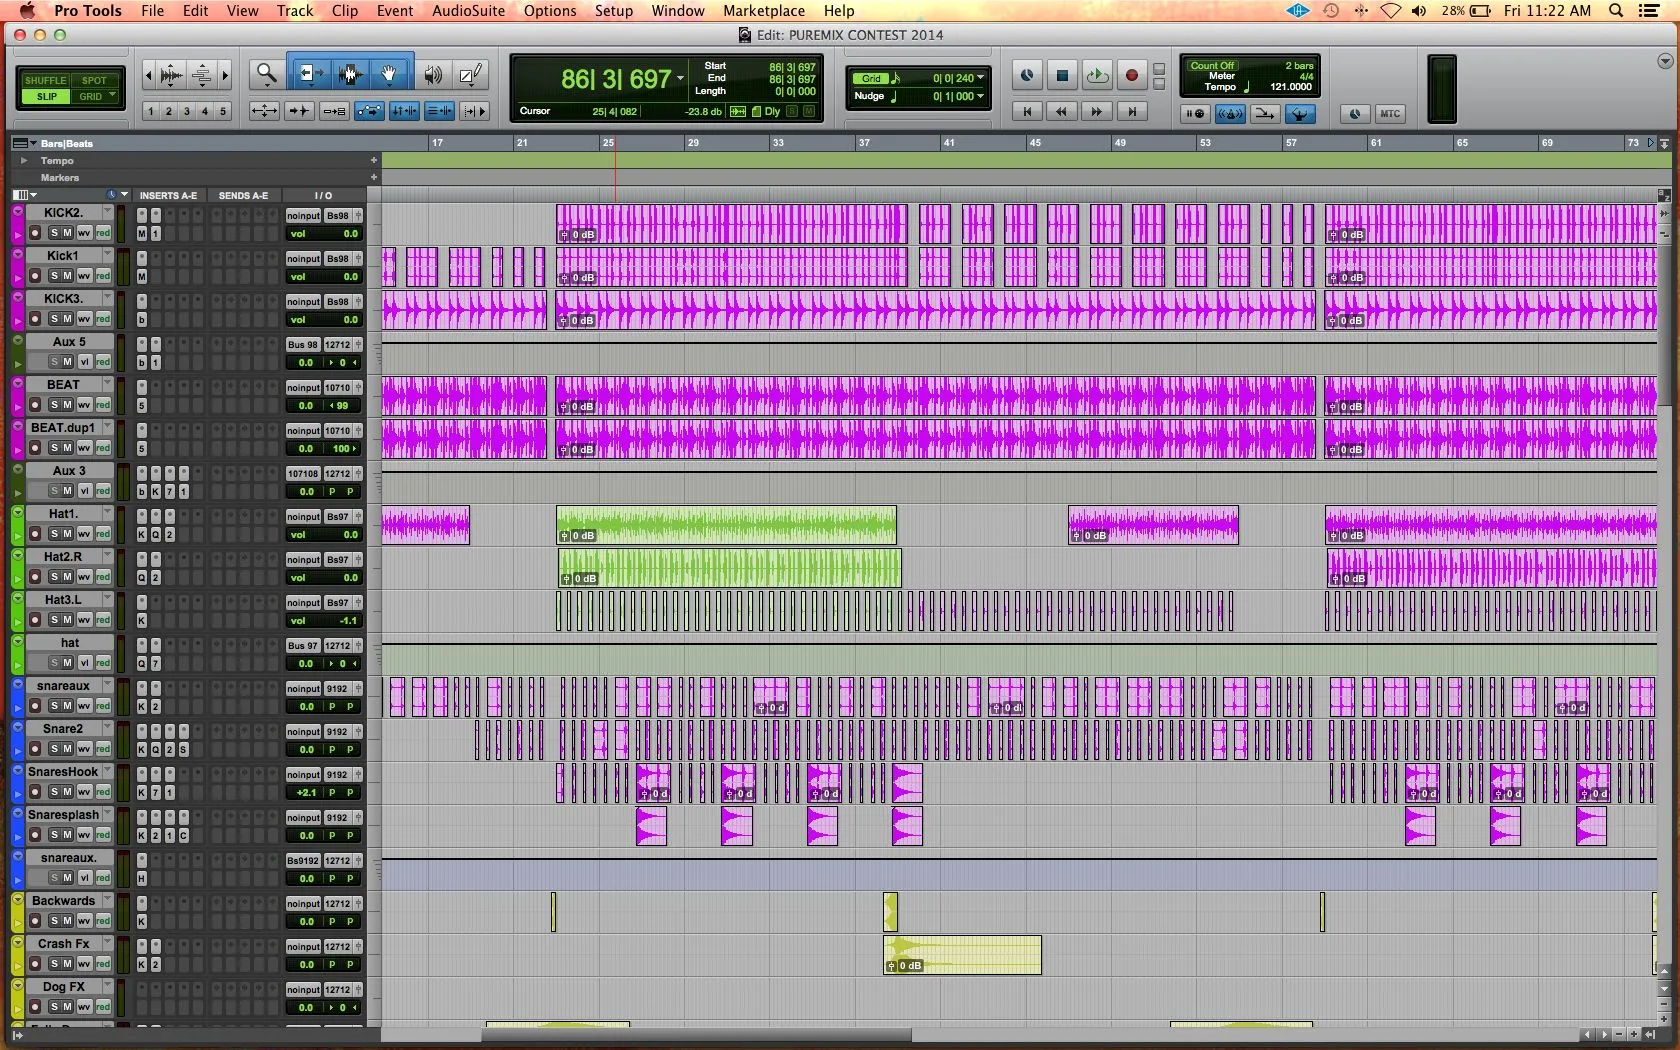This screenshot has height=1050, width=1680.
Task: Enable Shuffle edit mode
Action: (45, 80)
